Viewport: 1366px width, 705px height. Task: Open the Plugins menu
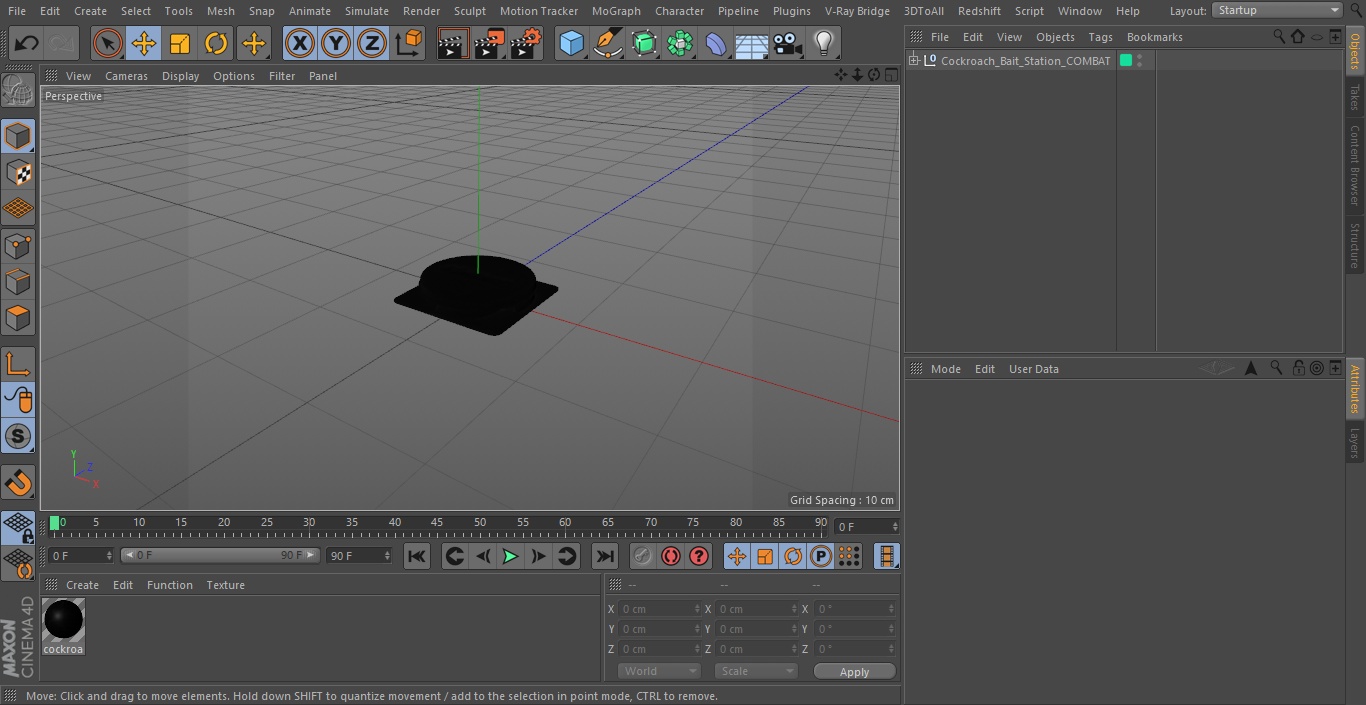click(x=791, y=11)
